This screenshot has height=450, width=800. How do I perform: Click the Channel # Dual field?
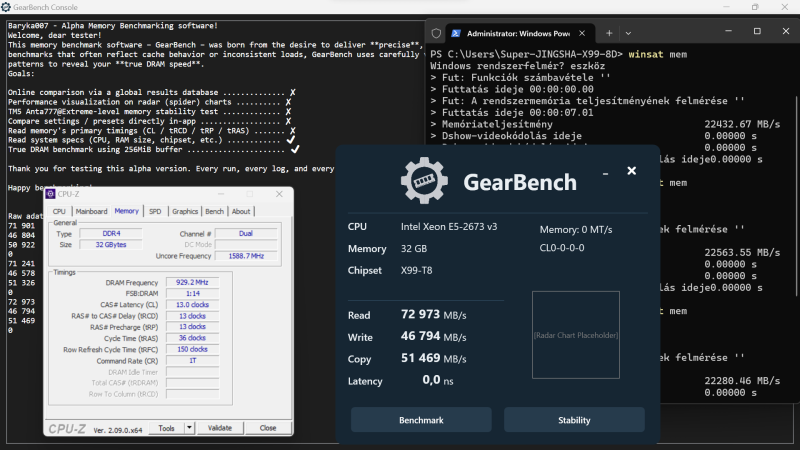(x=246, y=234)
